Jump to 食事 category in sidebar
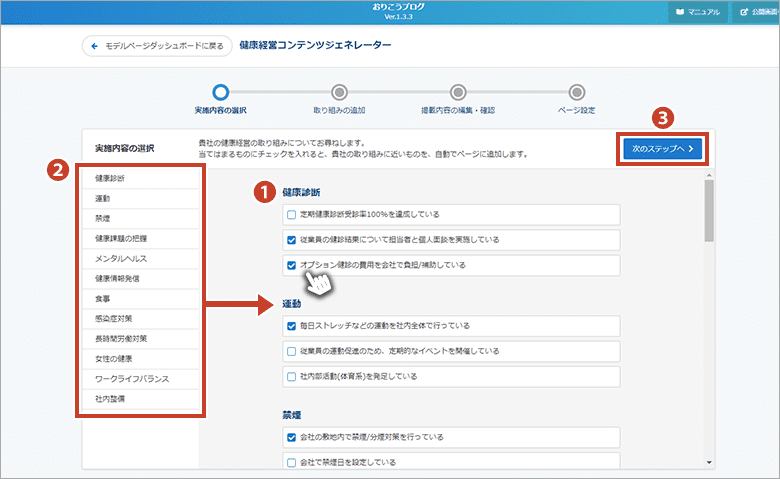780x479 pixels. click(x=104, y=298)
